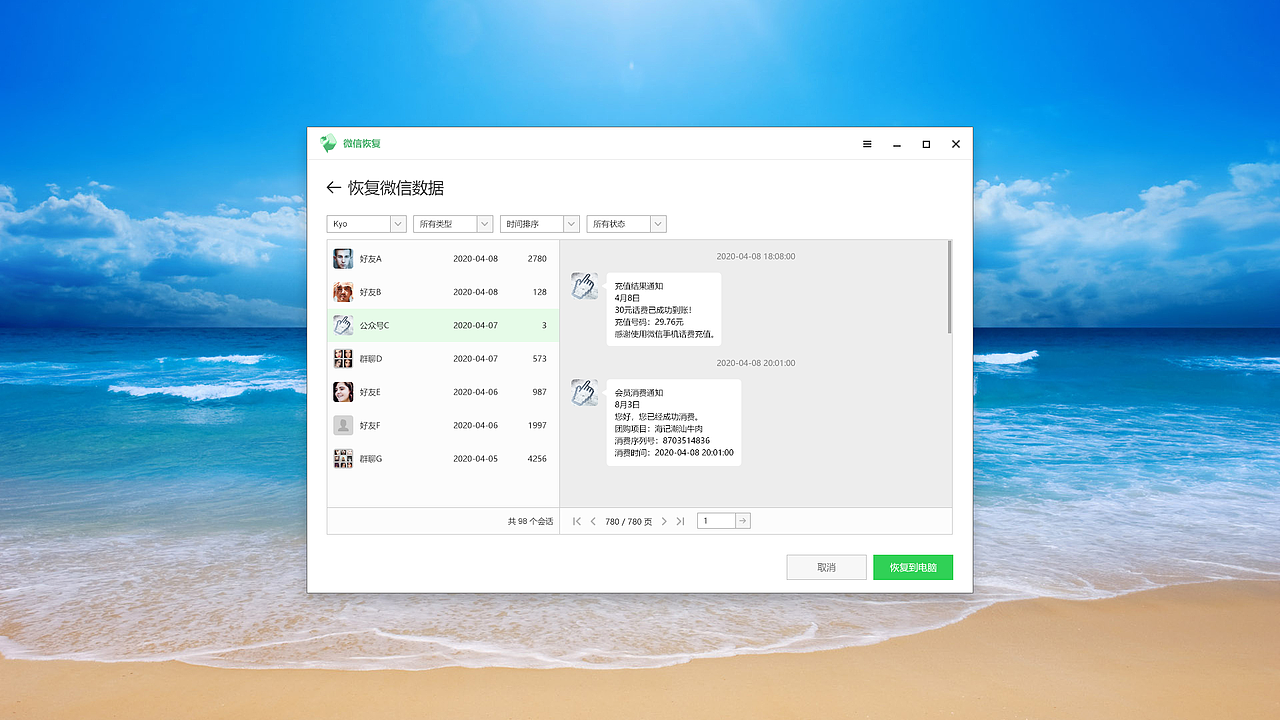Click the 公众号C name text
Screen dimensions: 1280x720
coord(375,325)
